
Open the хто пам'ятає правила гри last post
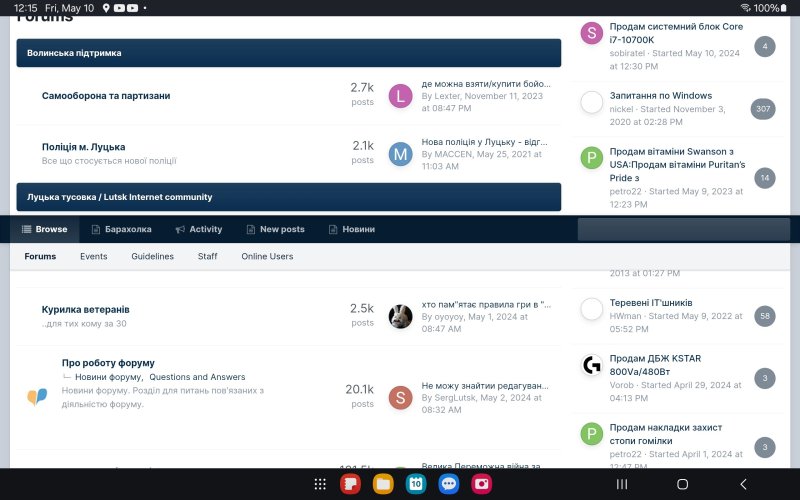coord(486,305)
